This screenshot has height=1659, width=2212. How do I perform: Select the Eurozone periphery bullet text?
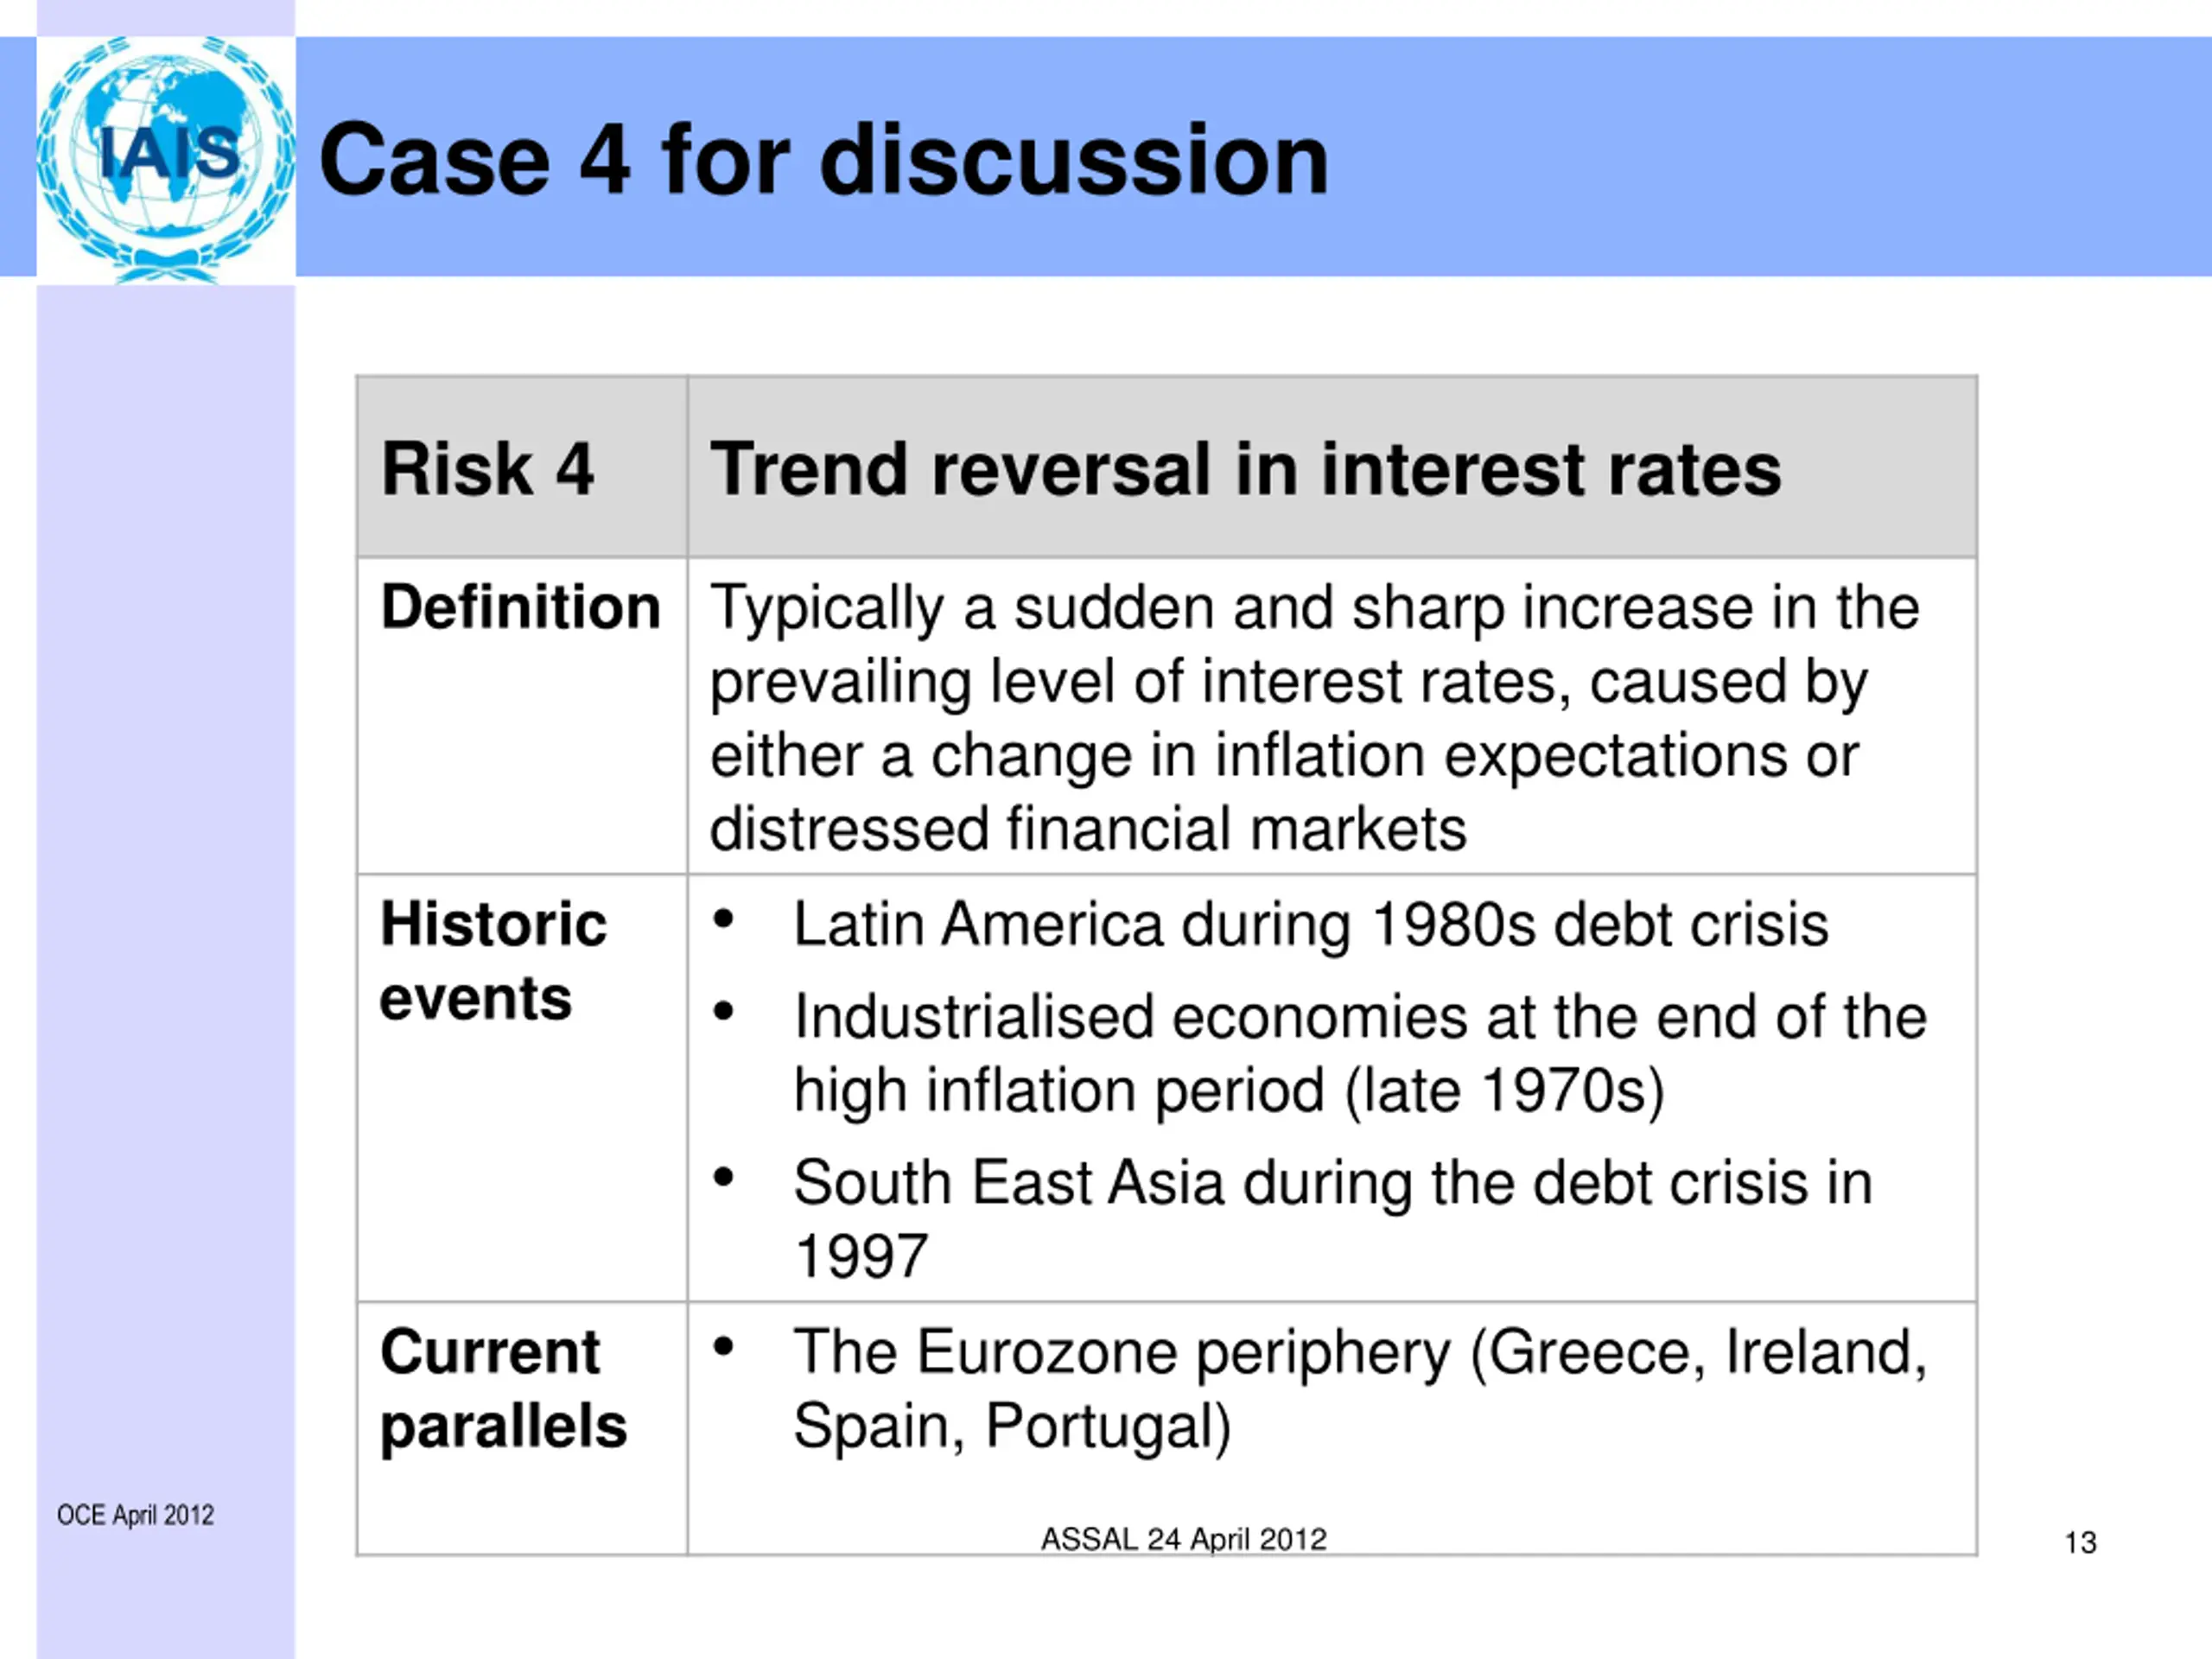(1360, 1389)
